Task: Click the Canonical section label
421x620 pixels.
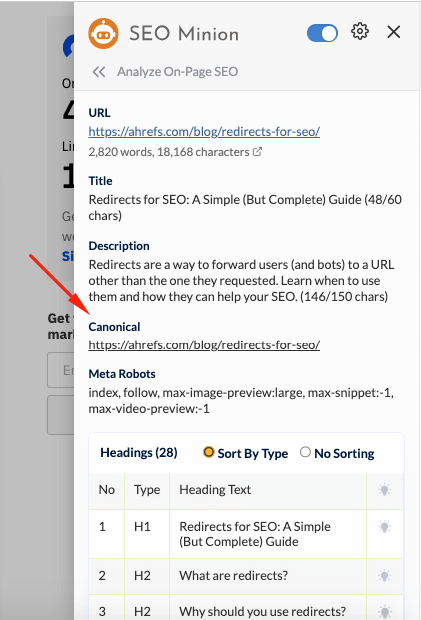Action: click(114, 327)
